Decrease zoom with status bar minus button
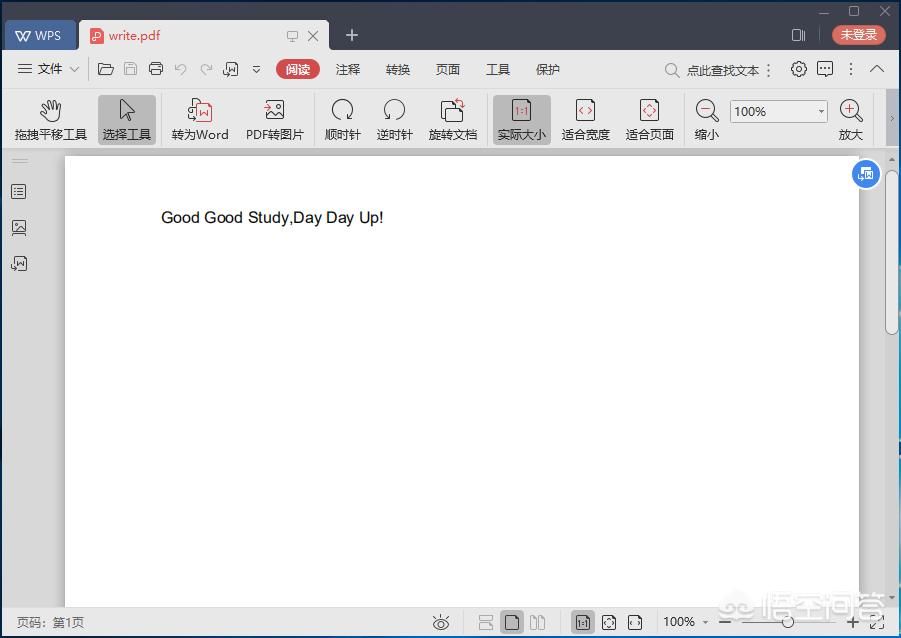This screenshot has width=901, height=638. point(725,622)
